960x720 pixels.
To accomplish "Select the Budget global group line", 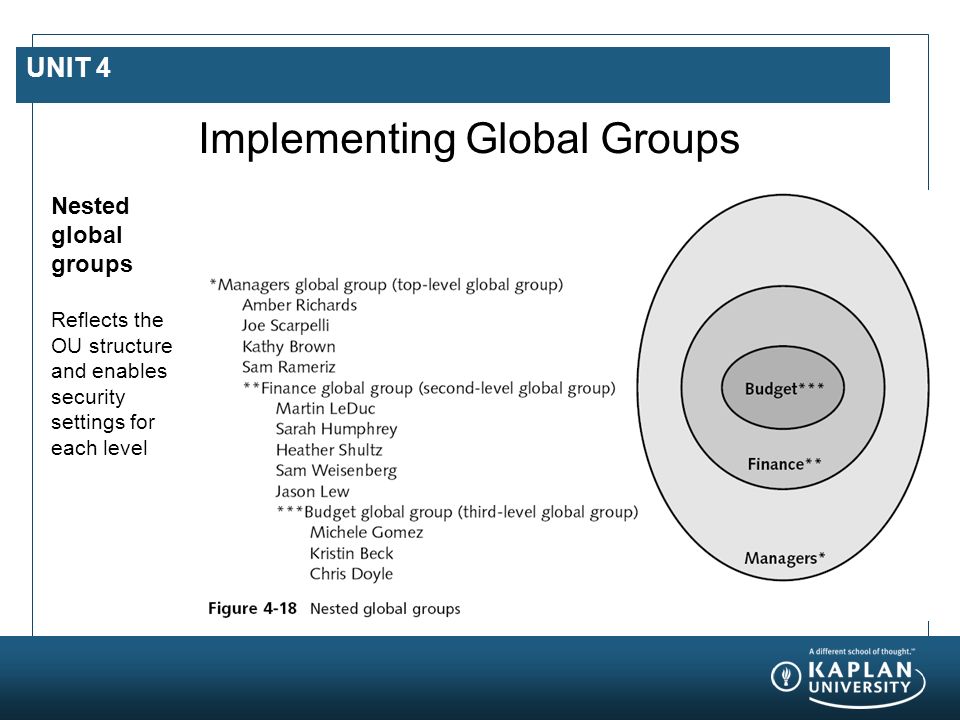I will 457,512.
